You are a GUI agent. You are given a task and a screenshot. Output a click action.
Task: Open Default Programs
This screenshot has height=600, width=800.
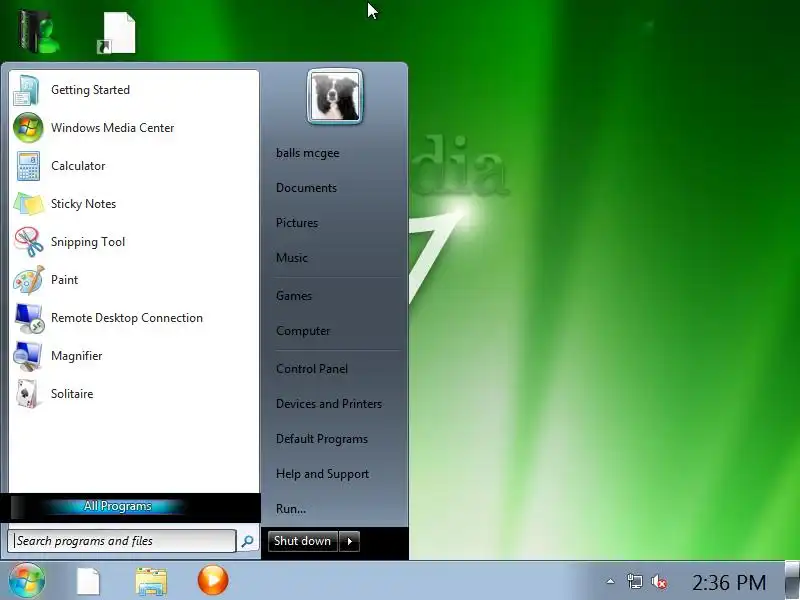[321, 439]
